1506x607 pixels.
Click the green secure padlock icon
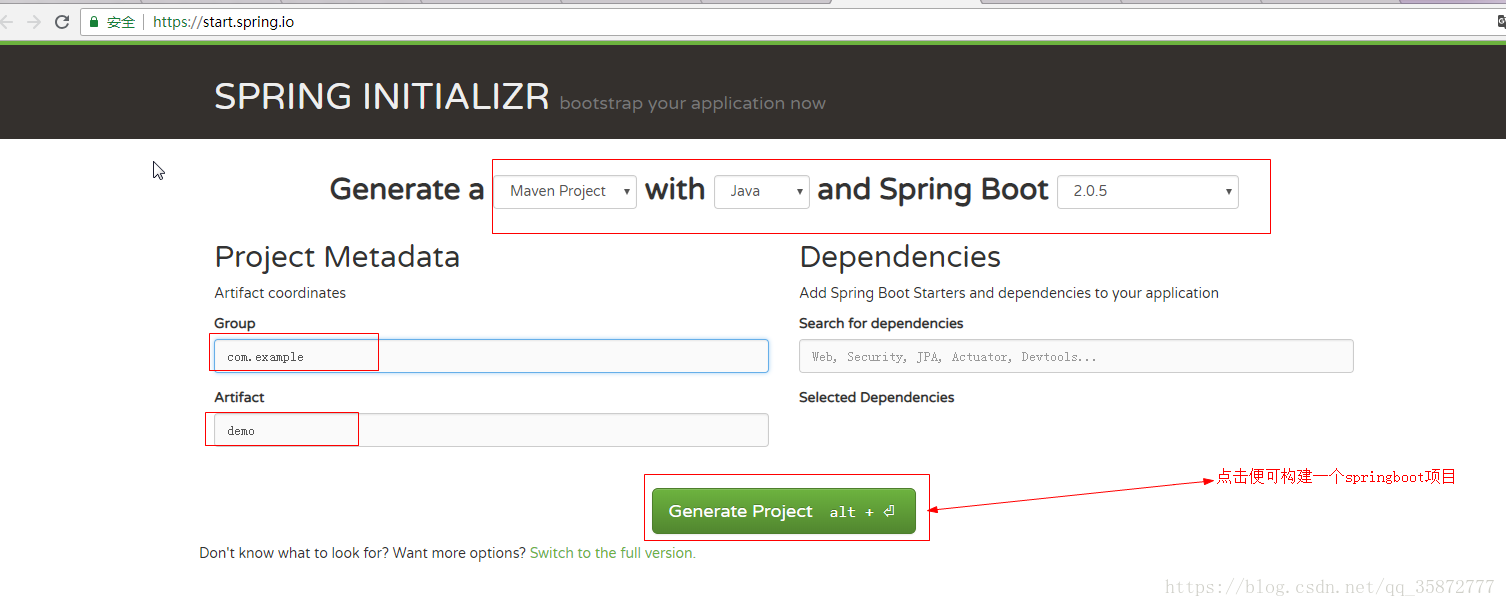[x=94, y=21]
